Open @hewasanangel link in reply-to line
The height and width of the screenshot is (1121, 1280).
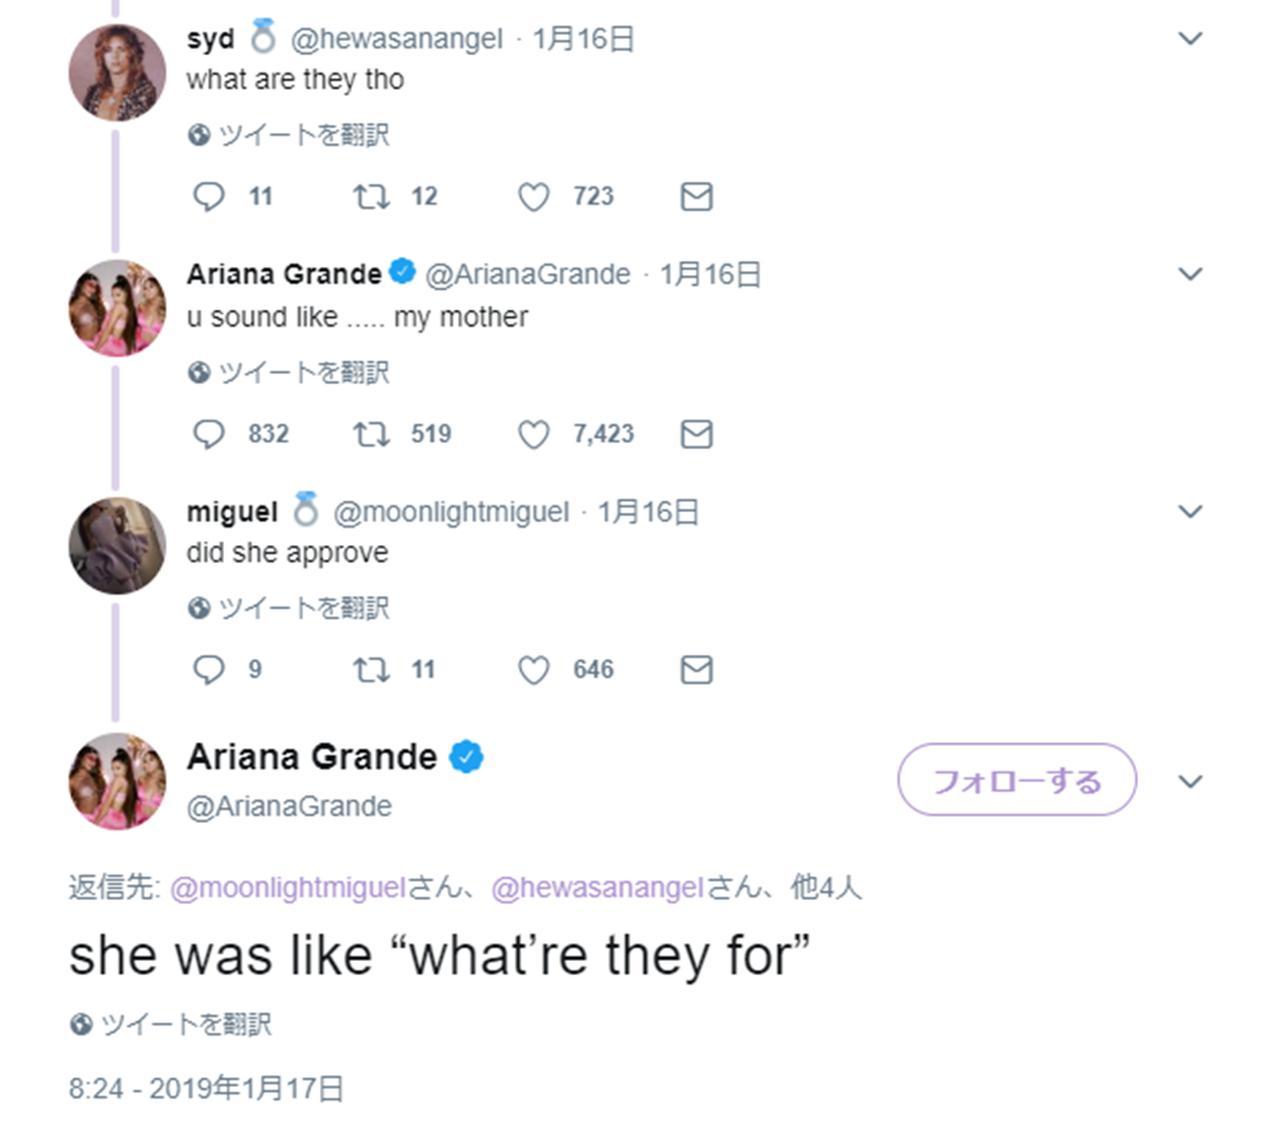point(598,887)
